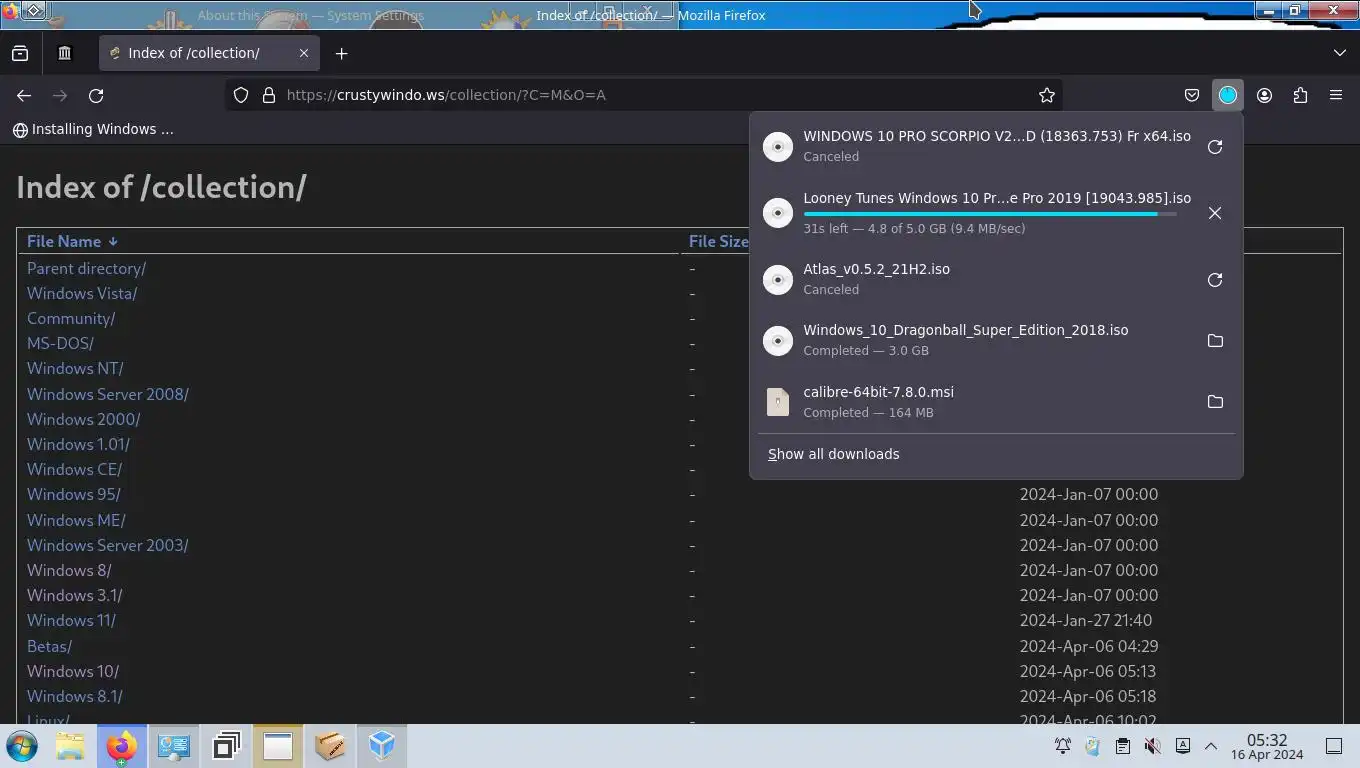This screenshot has height=768, width=1360.
Task: Sort by File Size column
Action: [x=718, y=241]
